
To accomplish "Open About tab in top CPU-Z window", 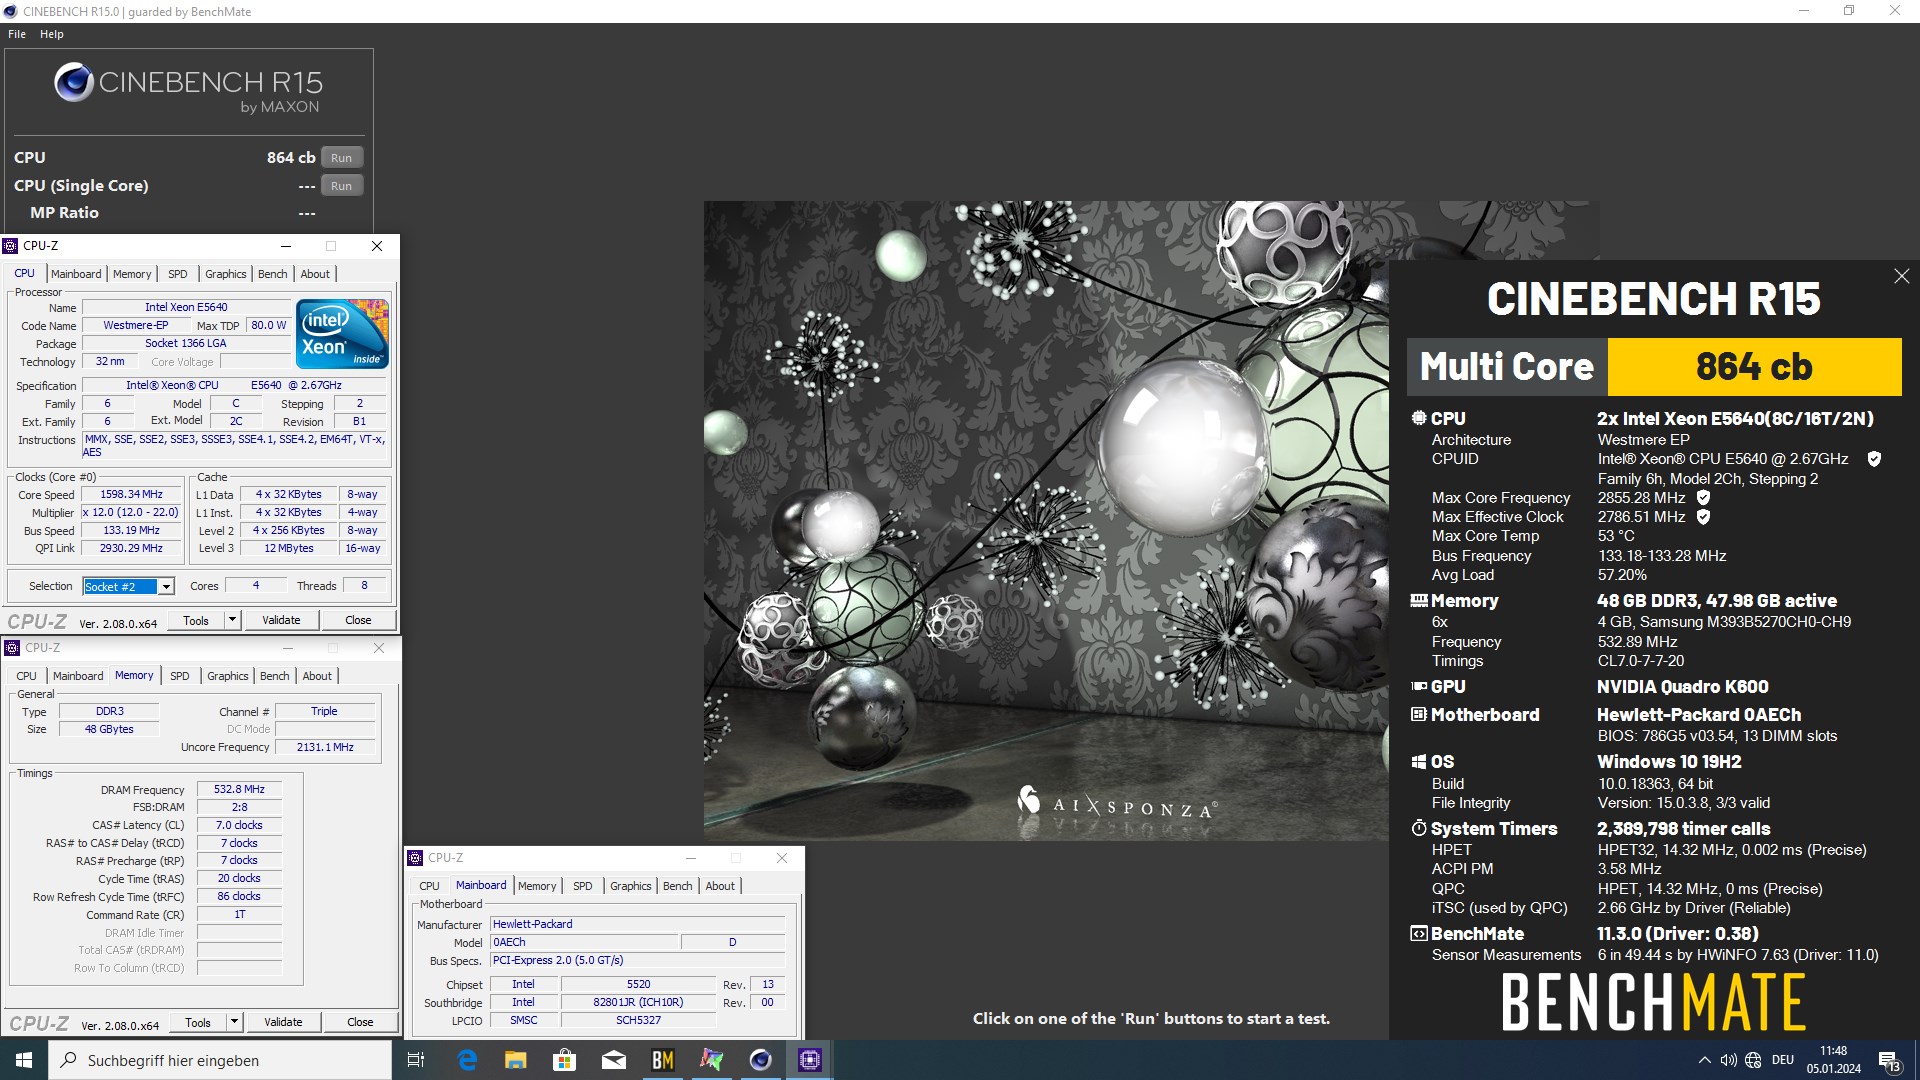I will coord(315,274).
